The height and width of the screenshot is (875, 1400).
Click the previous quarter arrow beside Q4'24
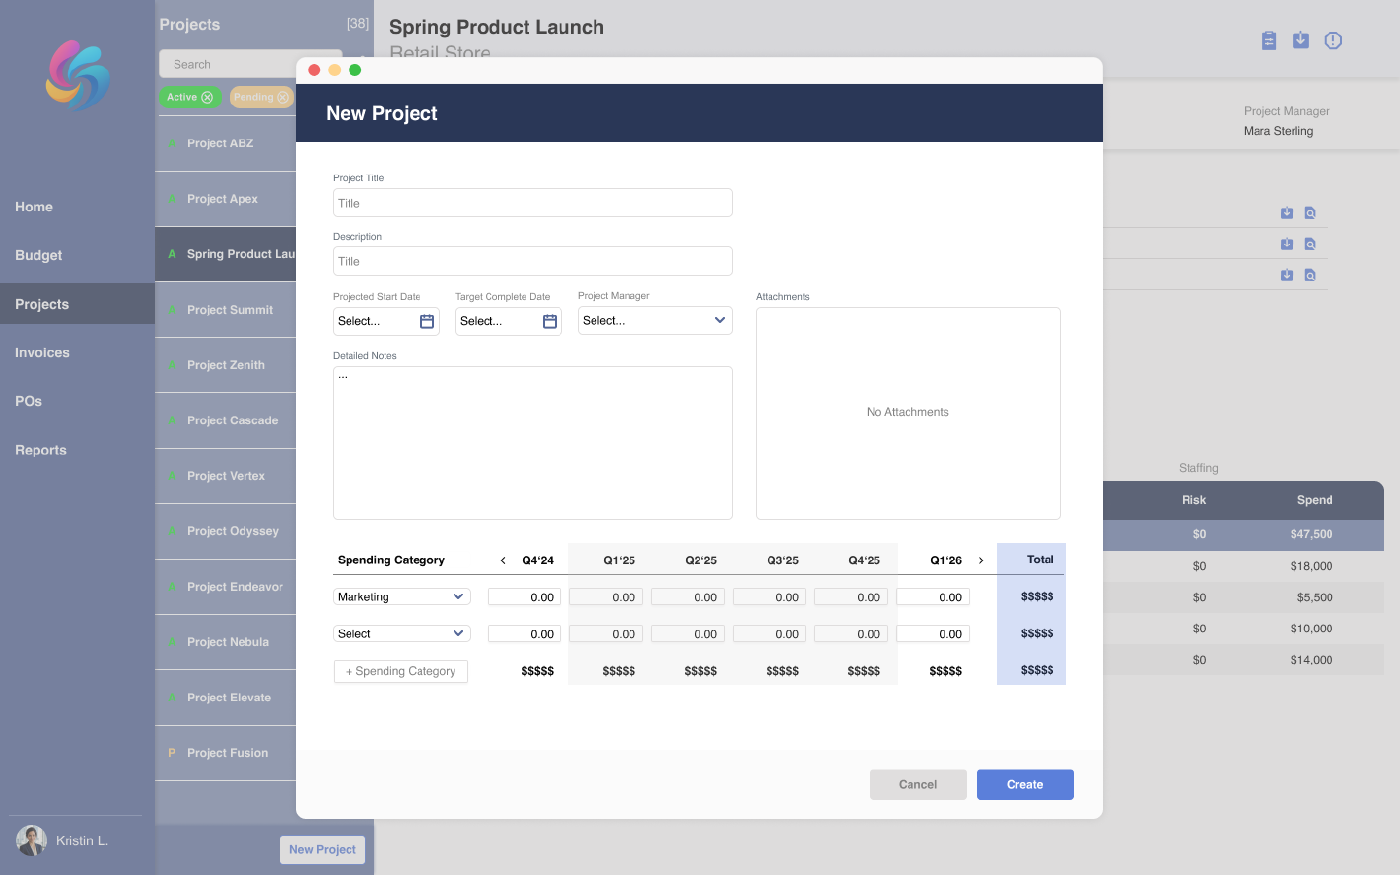pos(503,561)
